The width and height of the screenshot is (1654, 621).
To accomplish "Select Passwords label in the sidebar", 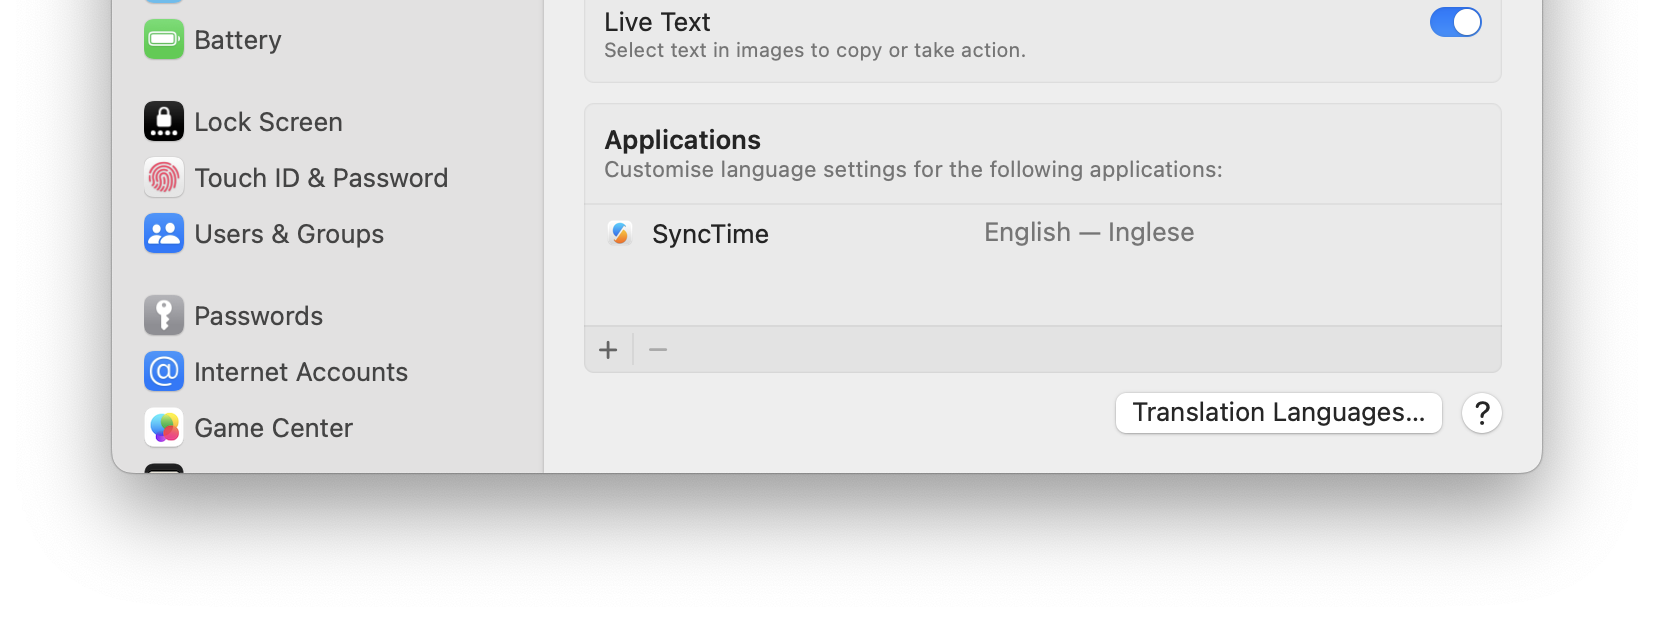I will click(259, 316).
